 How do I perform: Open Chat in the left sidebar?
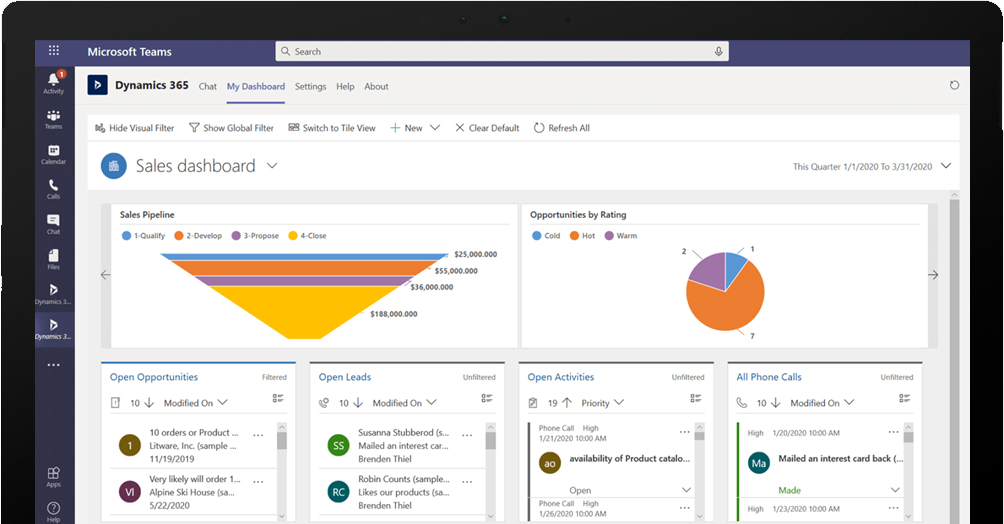[x=54, y=224]
